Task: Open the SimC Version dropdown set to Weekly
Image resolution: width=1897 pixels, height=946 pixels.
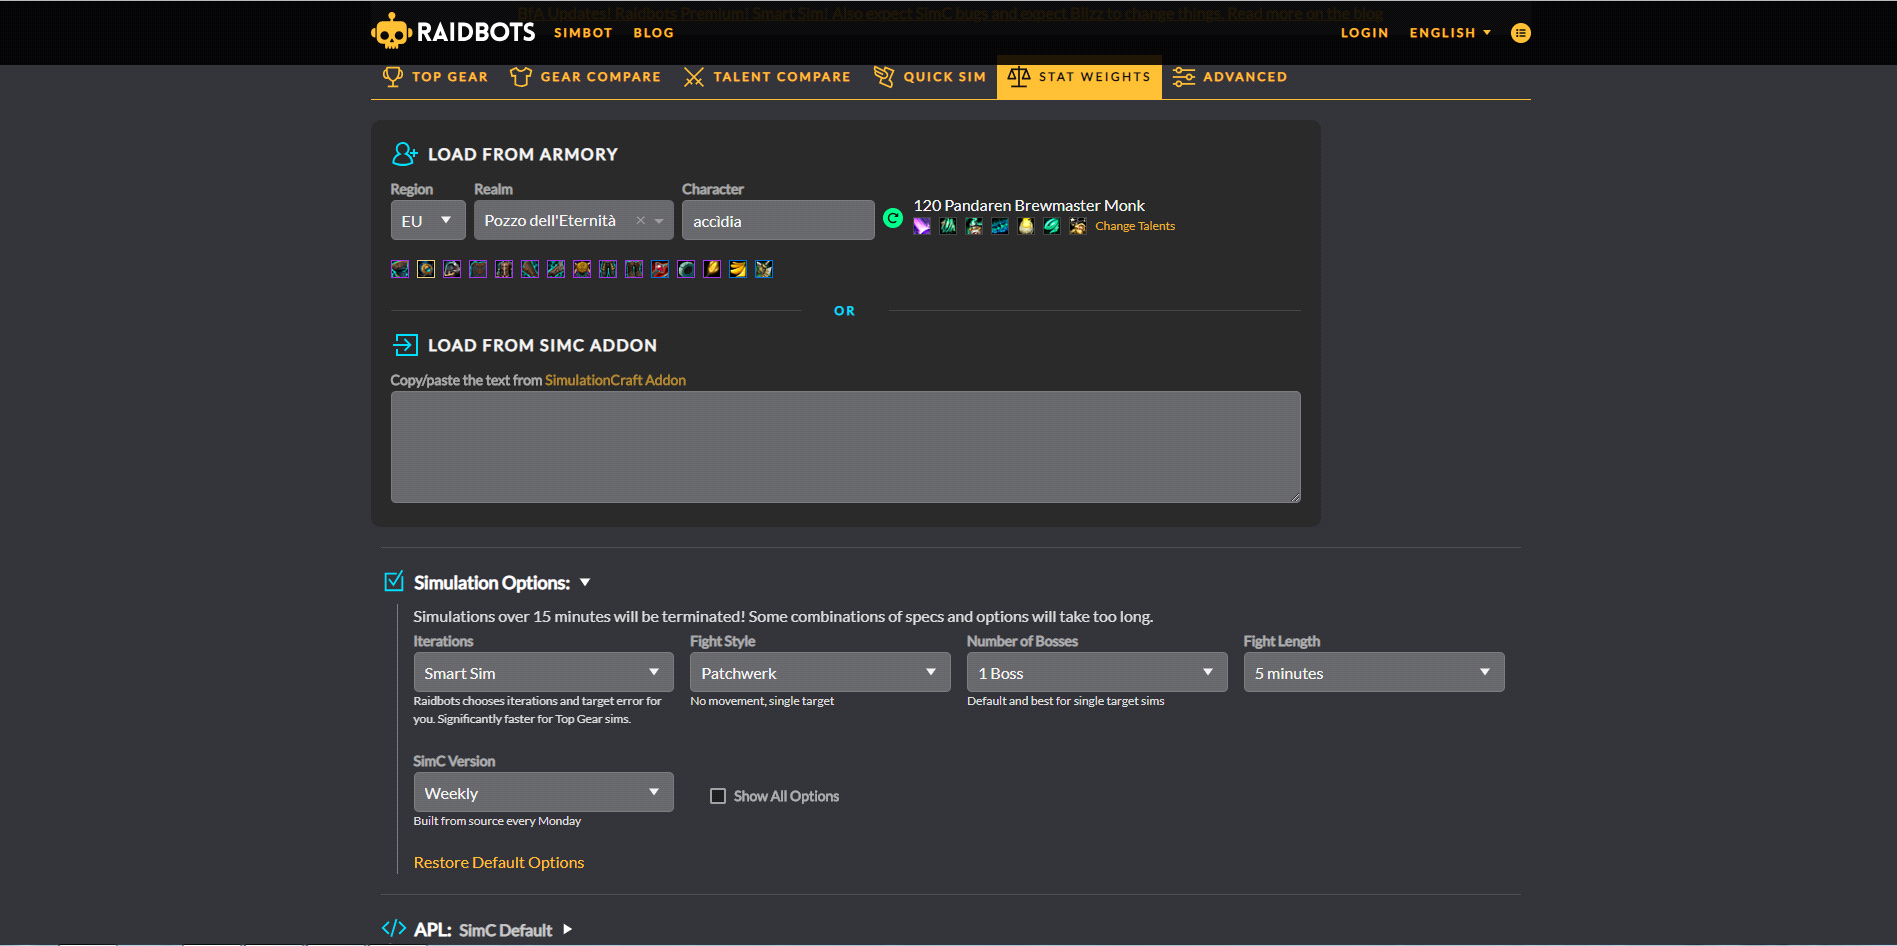Action: pos(543,792)
